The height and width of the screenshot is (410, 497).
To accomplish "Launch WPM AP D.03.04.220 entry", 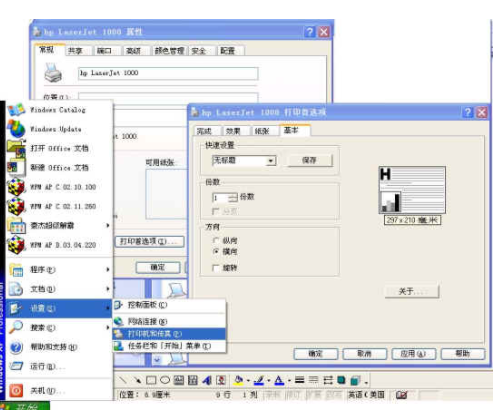I will click(59, 245).
